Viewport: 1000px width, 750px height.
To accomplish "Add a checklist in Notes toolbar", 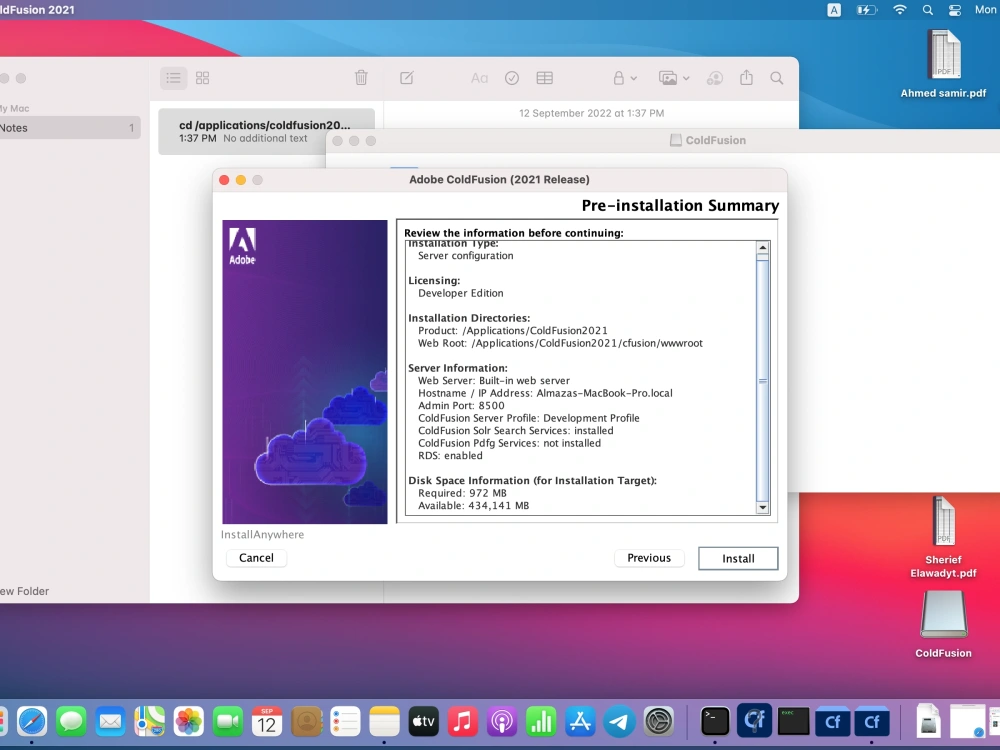I will coord(511,78).
